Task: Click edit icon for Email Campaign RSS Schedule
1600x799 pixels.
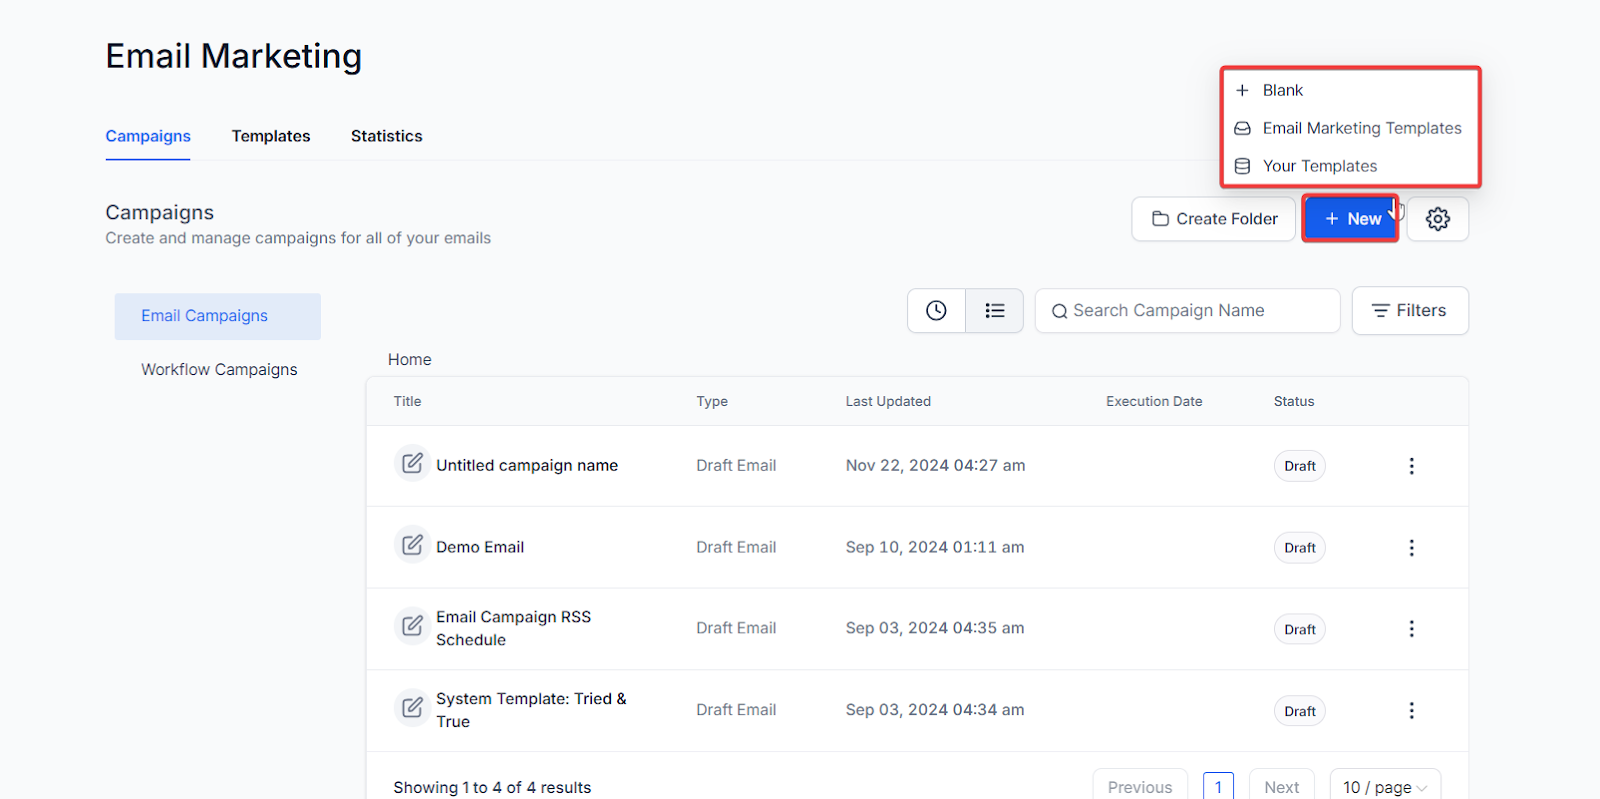Action: click(412, 627)
